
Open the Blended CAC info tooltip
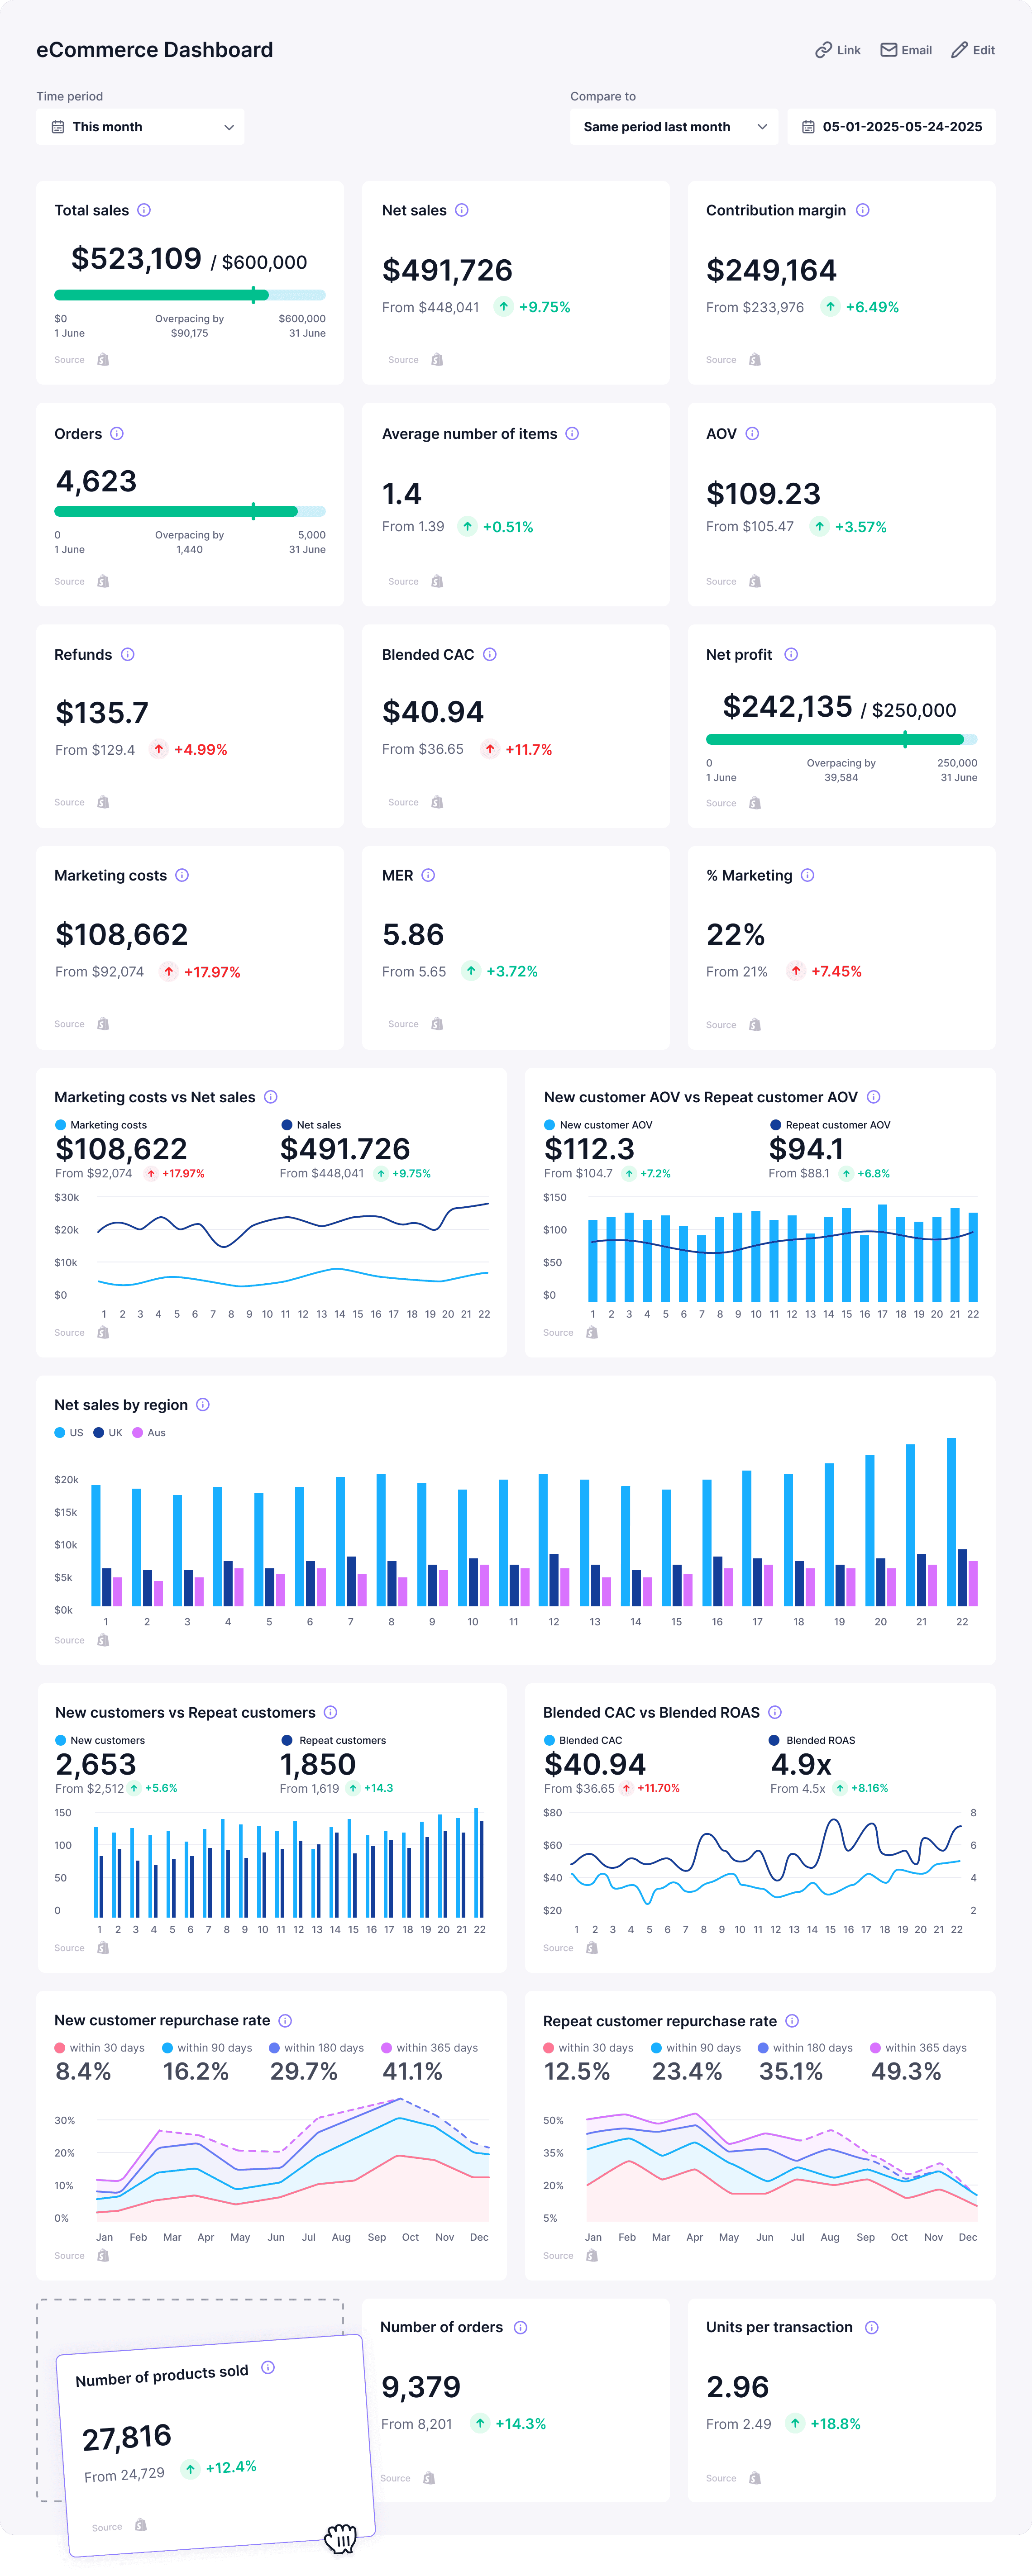(489, 655)
